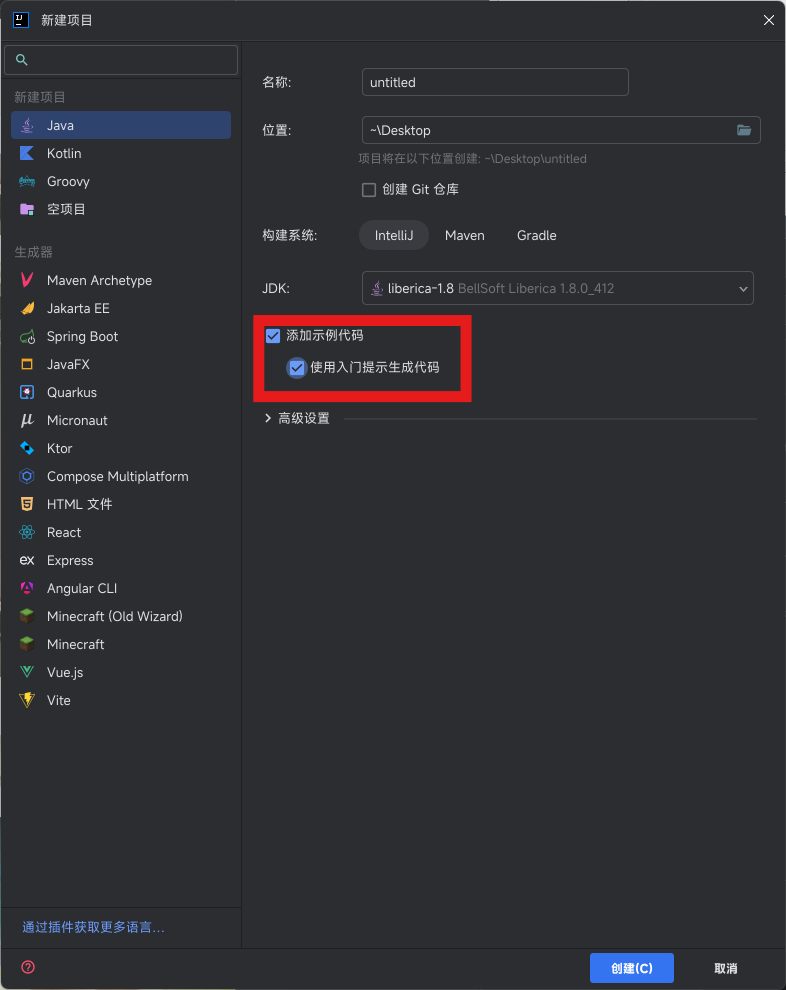Viewport: 786px width, 990px height.
Task: Click the React atom icon
Action: pos(27,532)
